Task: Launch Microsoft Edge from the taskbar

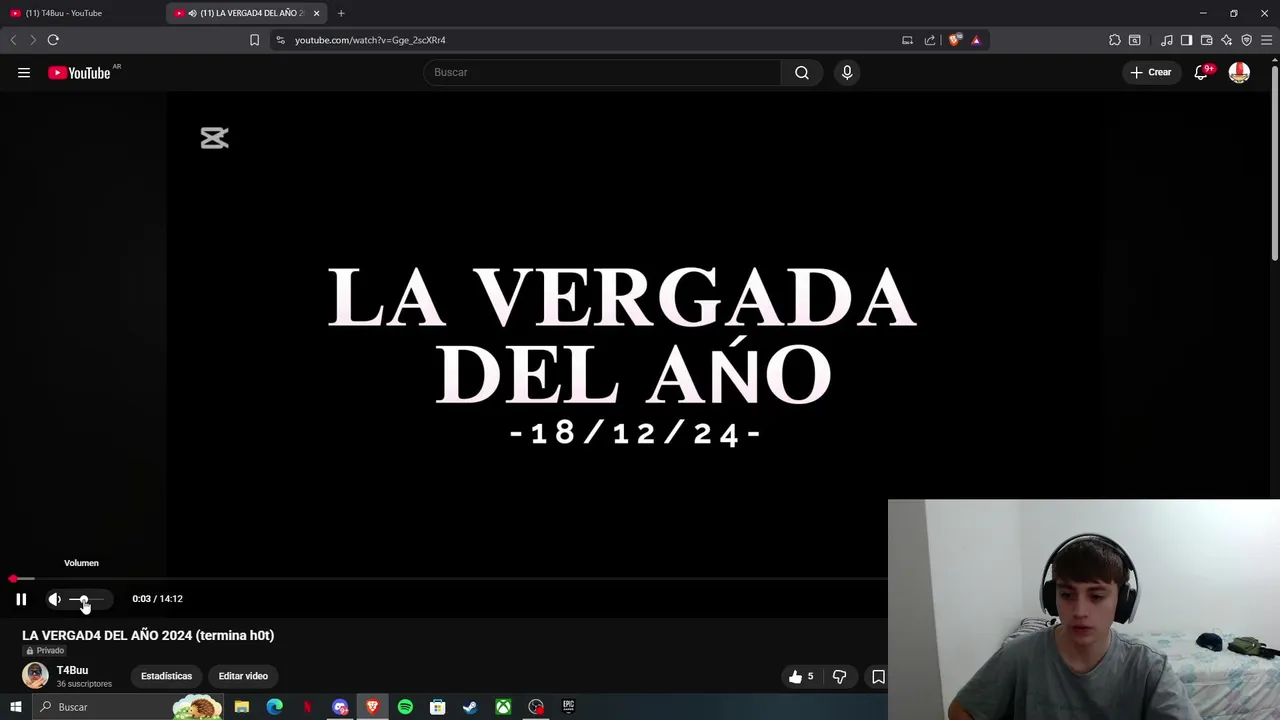Action: pos(275,707)
